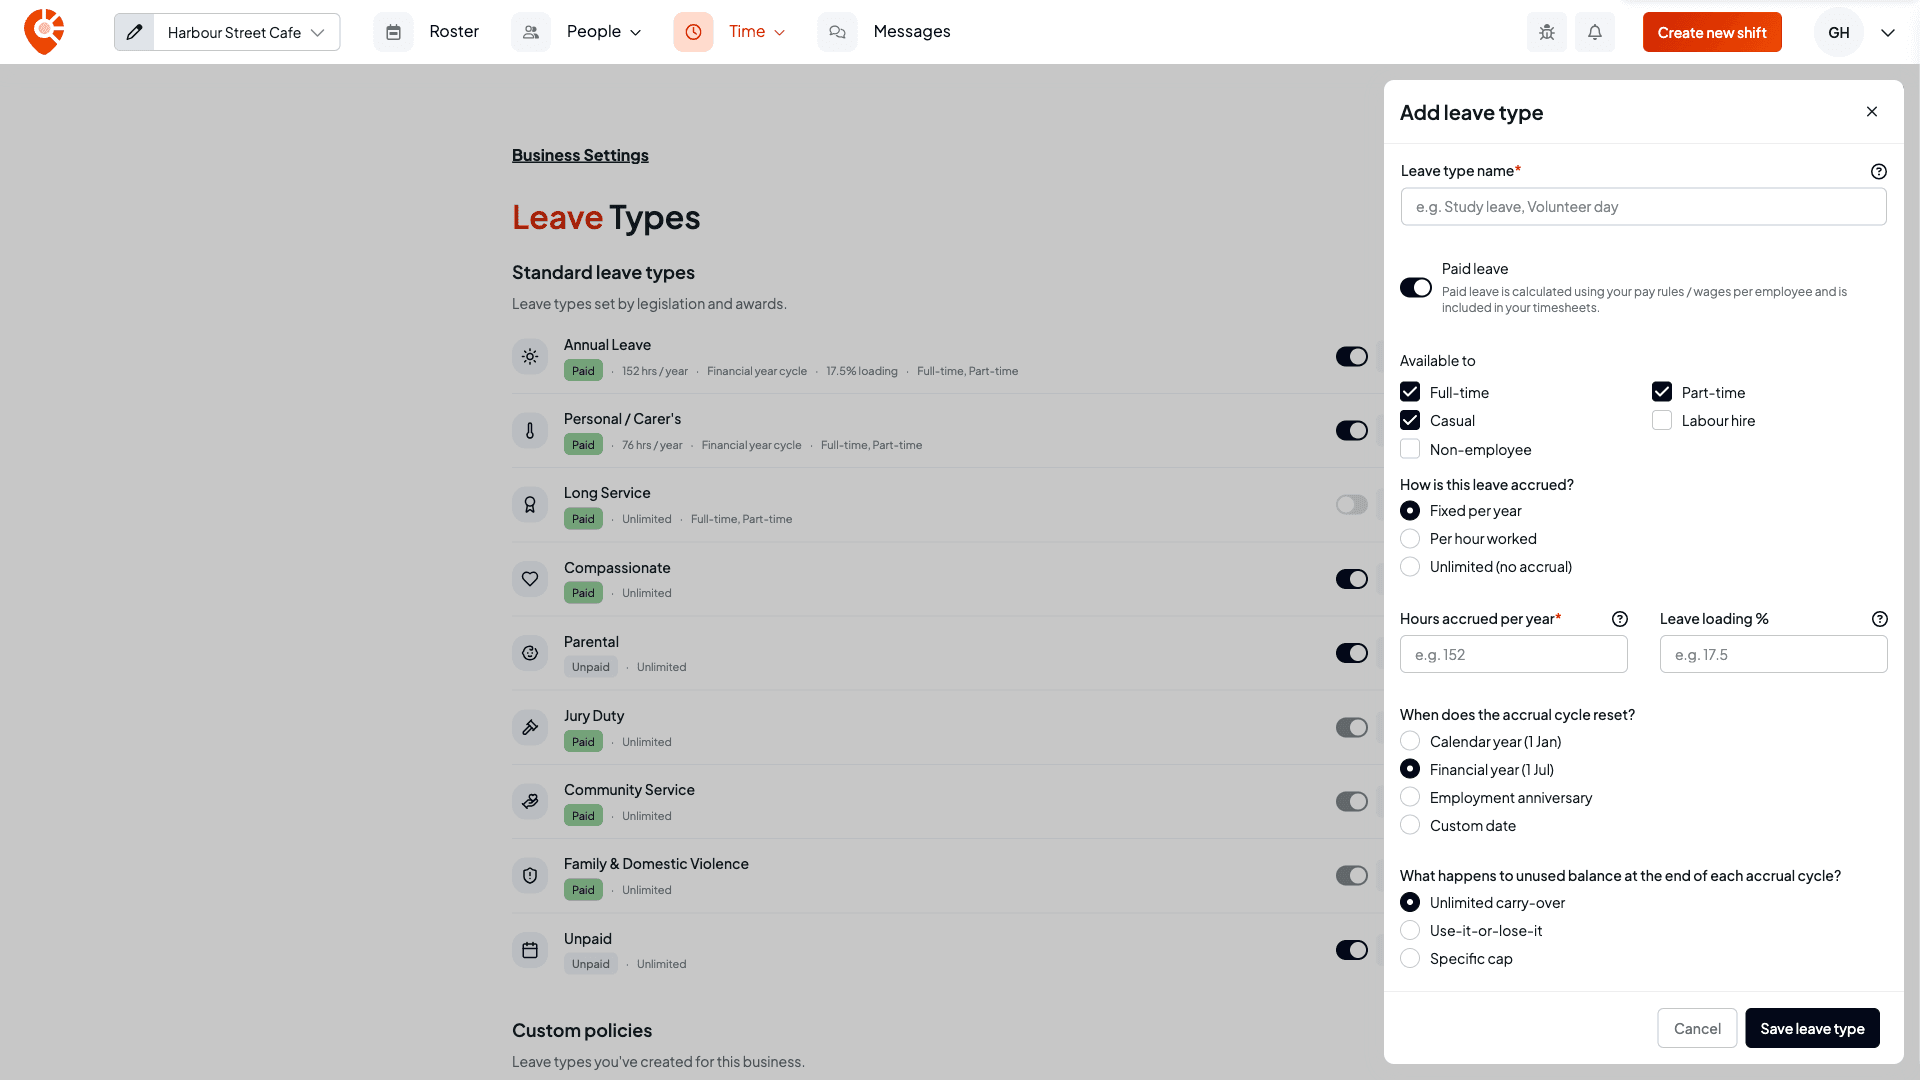Viewport: 1920px width, 1080px height.
Task: Open the Harbour Street Cafe business dropdown
Action: [x=246, y=32]
